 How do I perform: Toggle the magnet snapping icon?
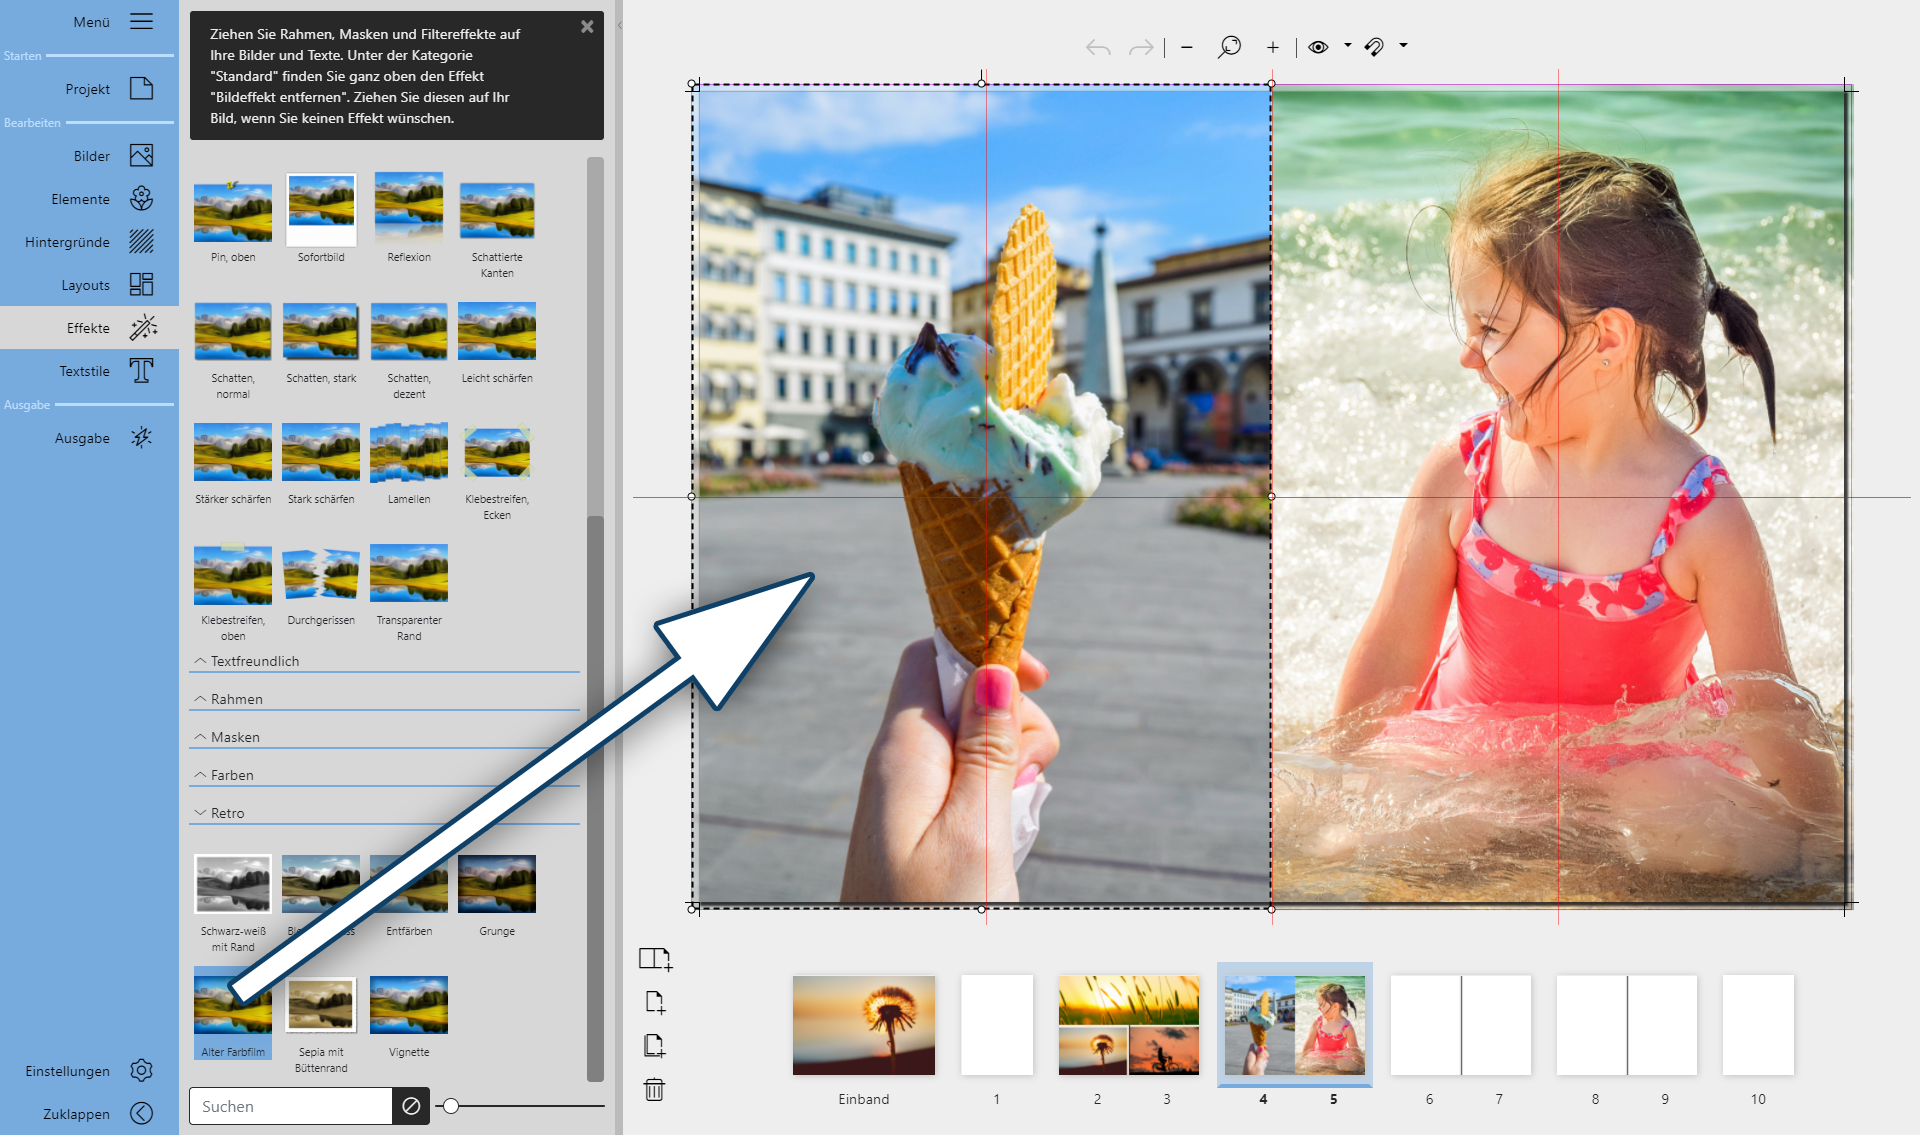[x=1374, y=47]
